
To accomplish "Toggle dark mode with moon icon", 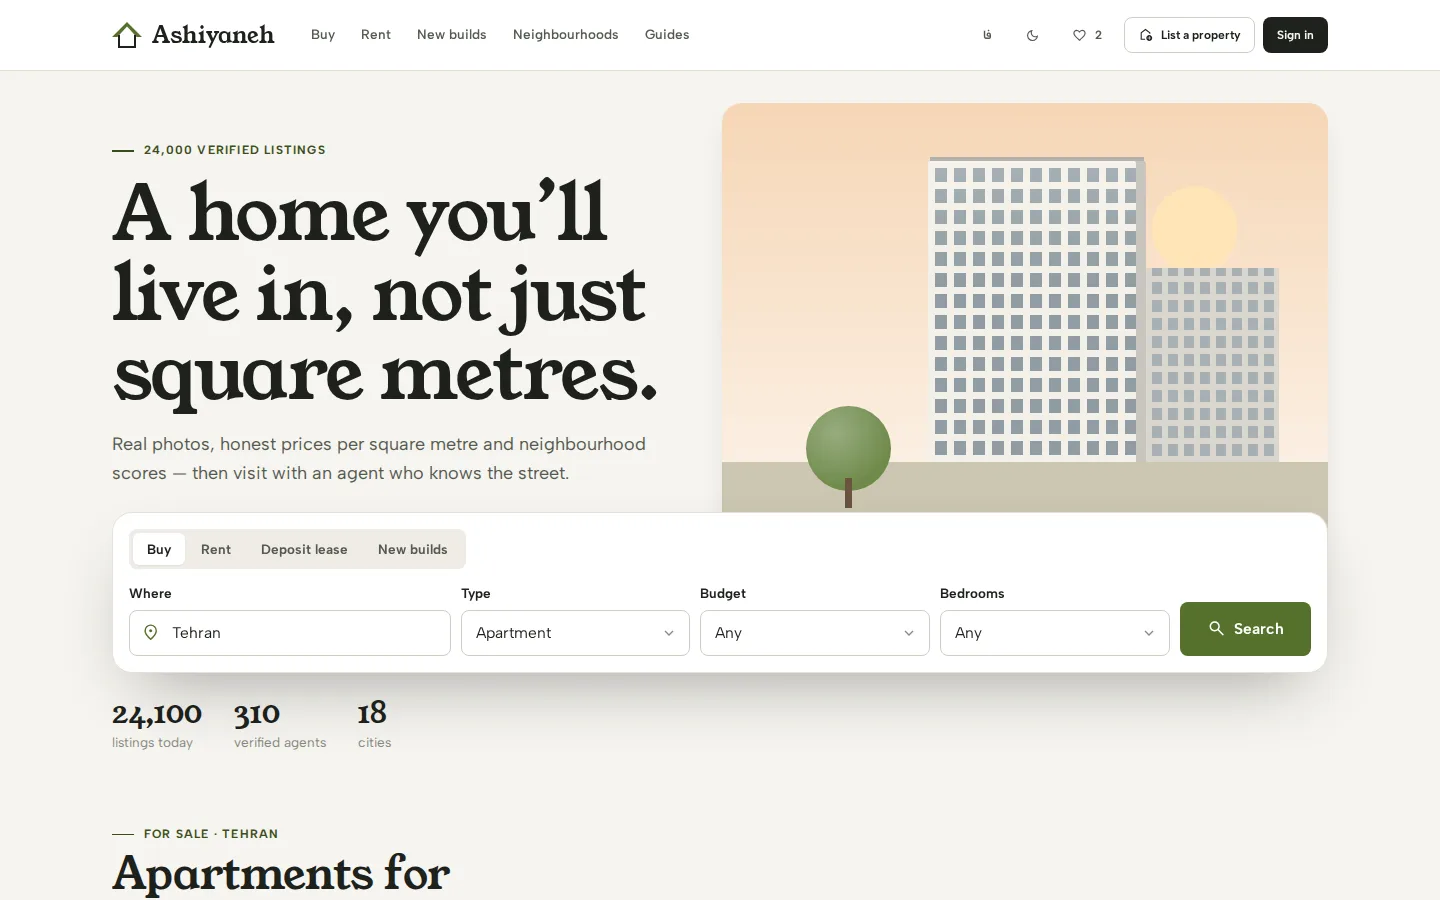I will coord(1032,35).
